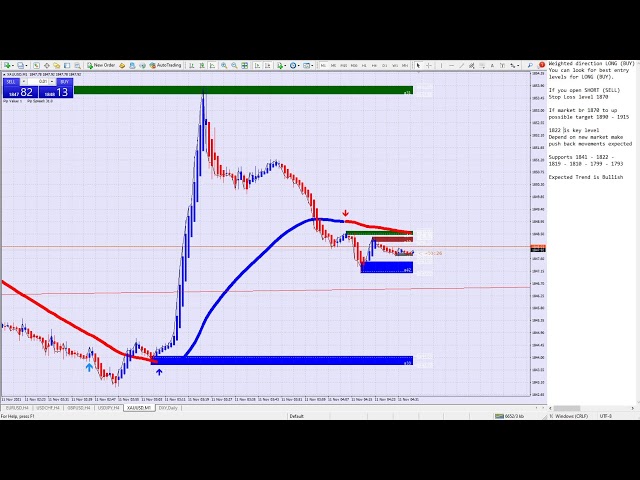Image resolution: width=640 pixels, height=480 pixels.
Task: Click the tile windows grid icon
Action: pyautogui.click(x=241, y=65)
